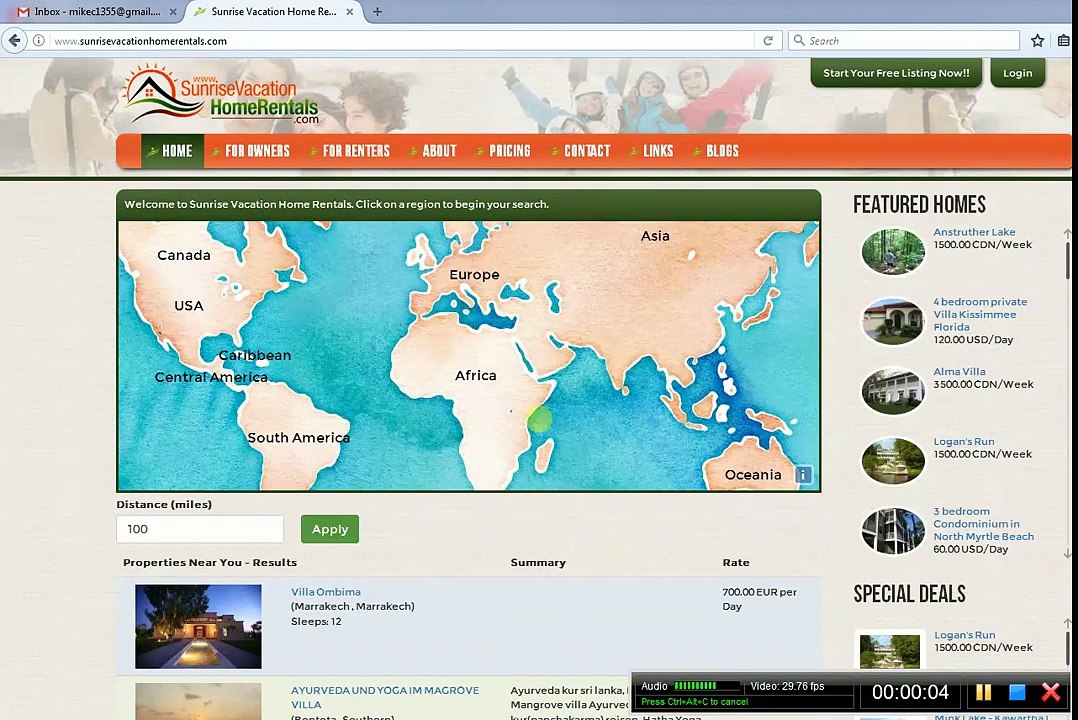Click the Special Deals scrollbar
This screenshot has width=1078, height=720.
tap(1068, 646)
